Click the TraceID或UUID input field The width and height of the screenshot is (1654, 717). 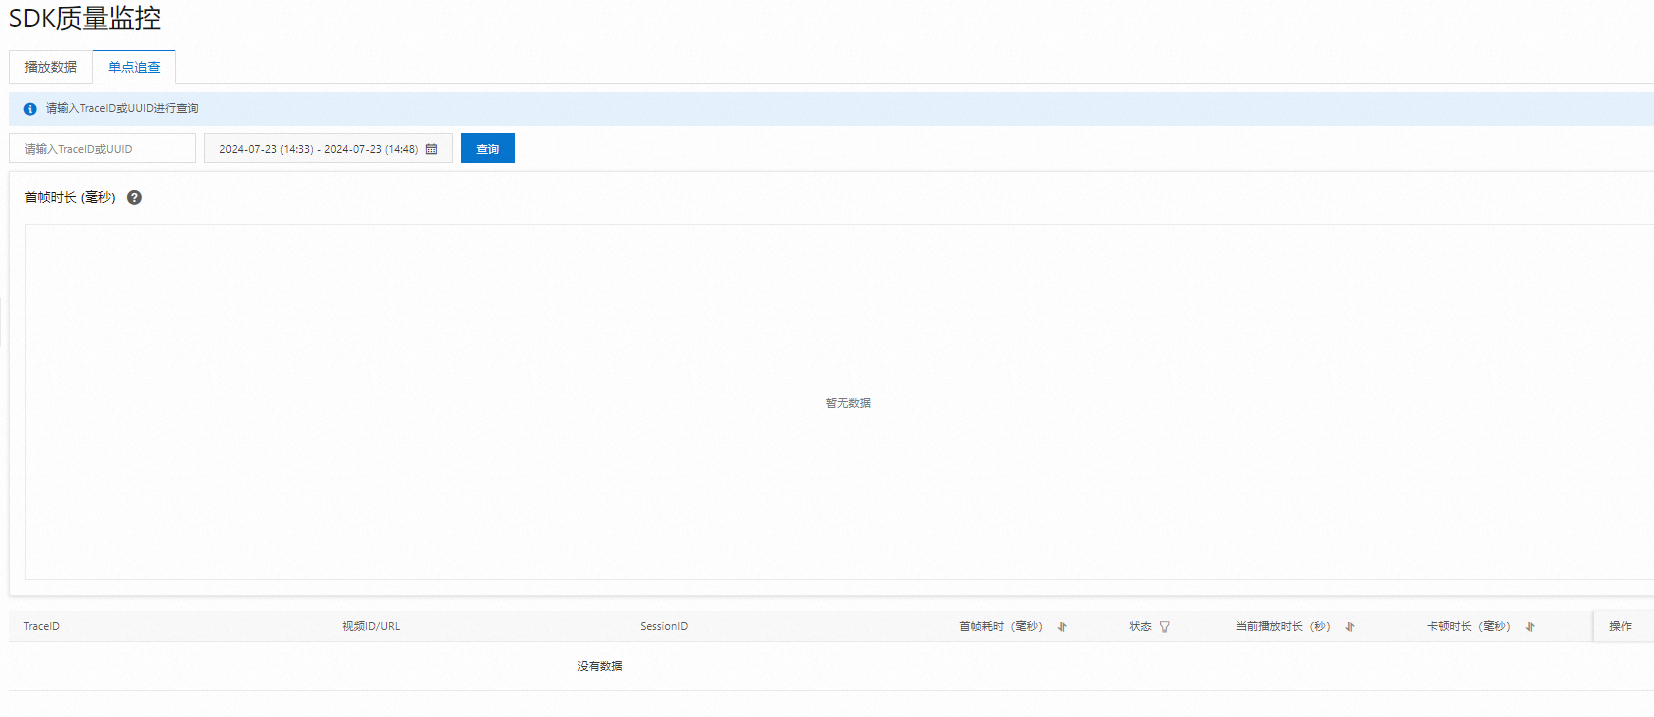[x=103, y=149]
